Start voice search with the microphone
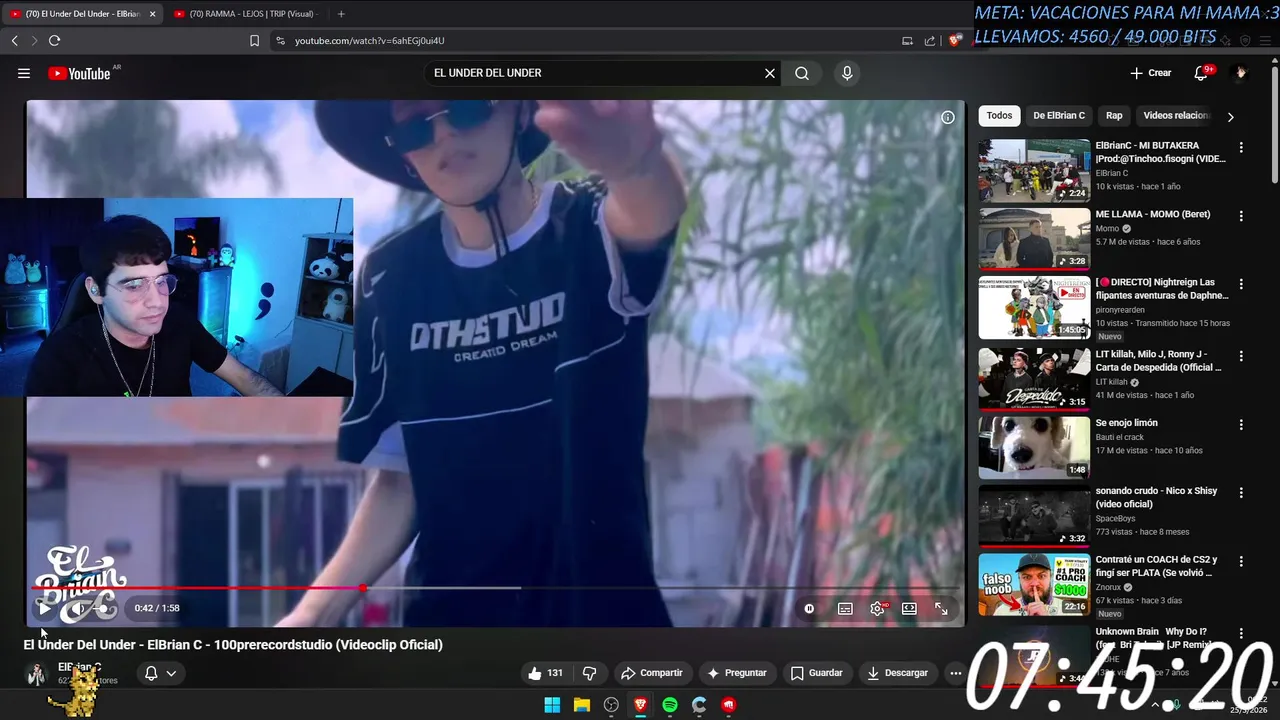1280x720 pixels. pyautogui.click(x=847, y=73)
